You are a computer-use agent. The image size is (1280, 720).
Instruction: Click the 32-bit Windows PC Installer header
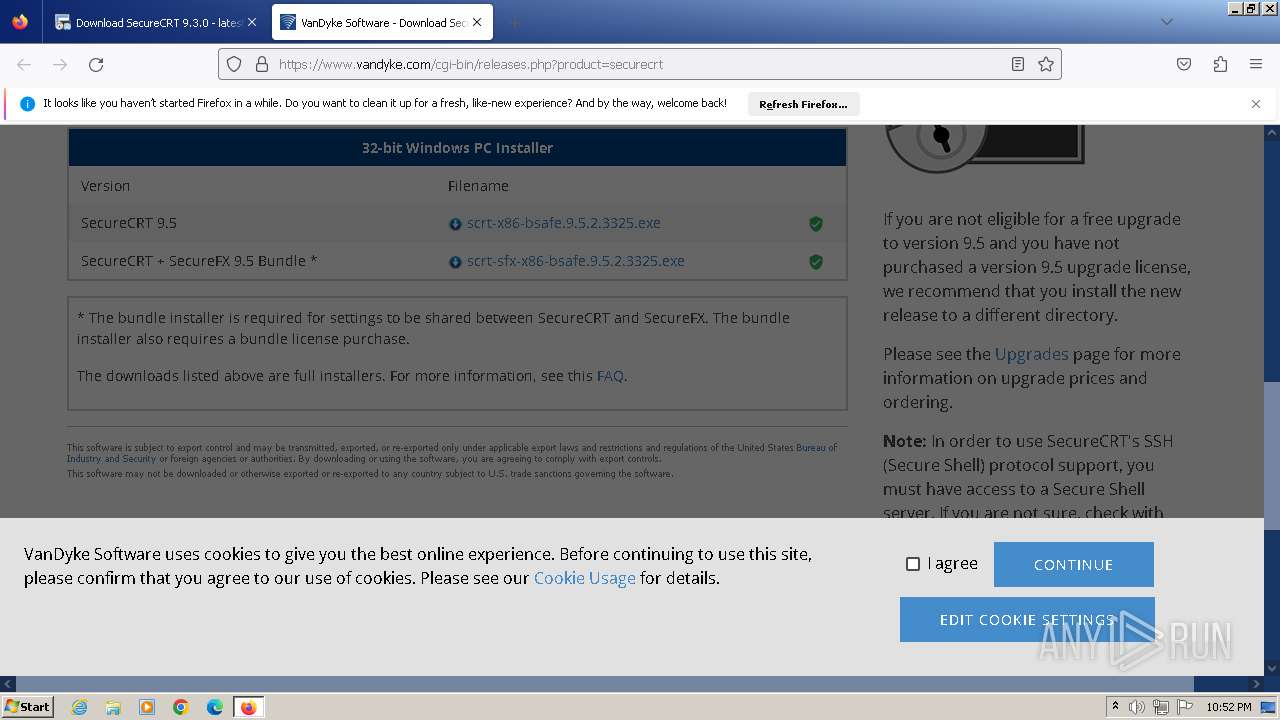pos(457,148)
